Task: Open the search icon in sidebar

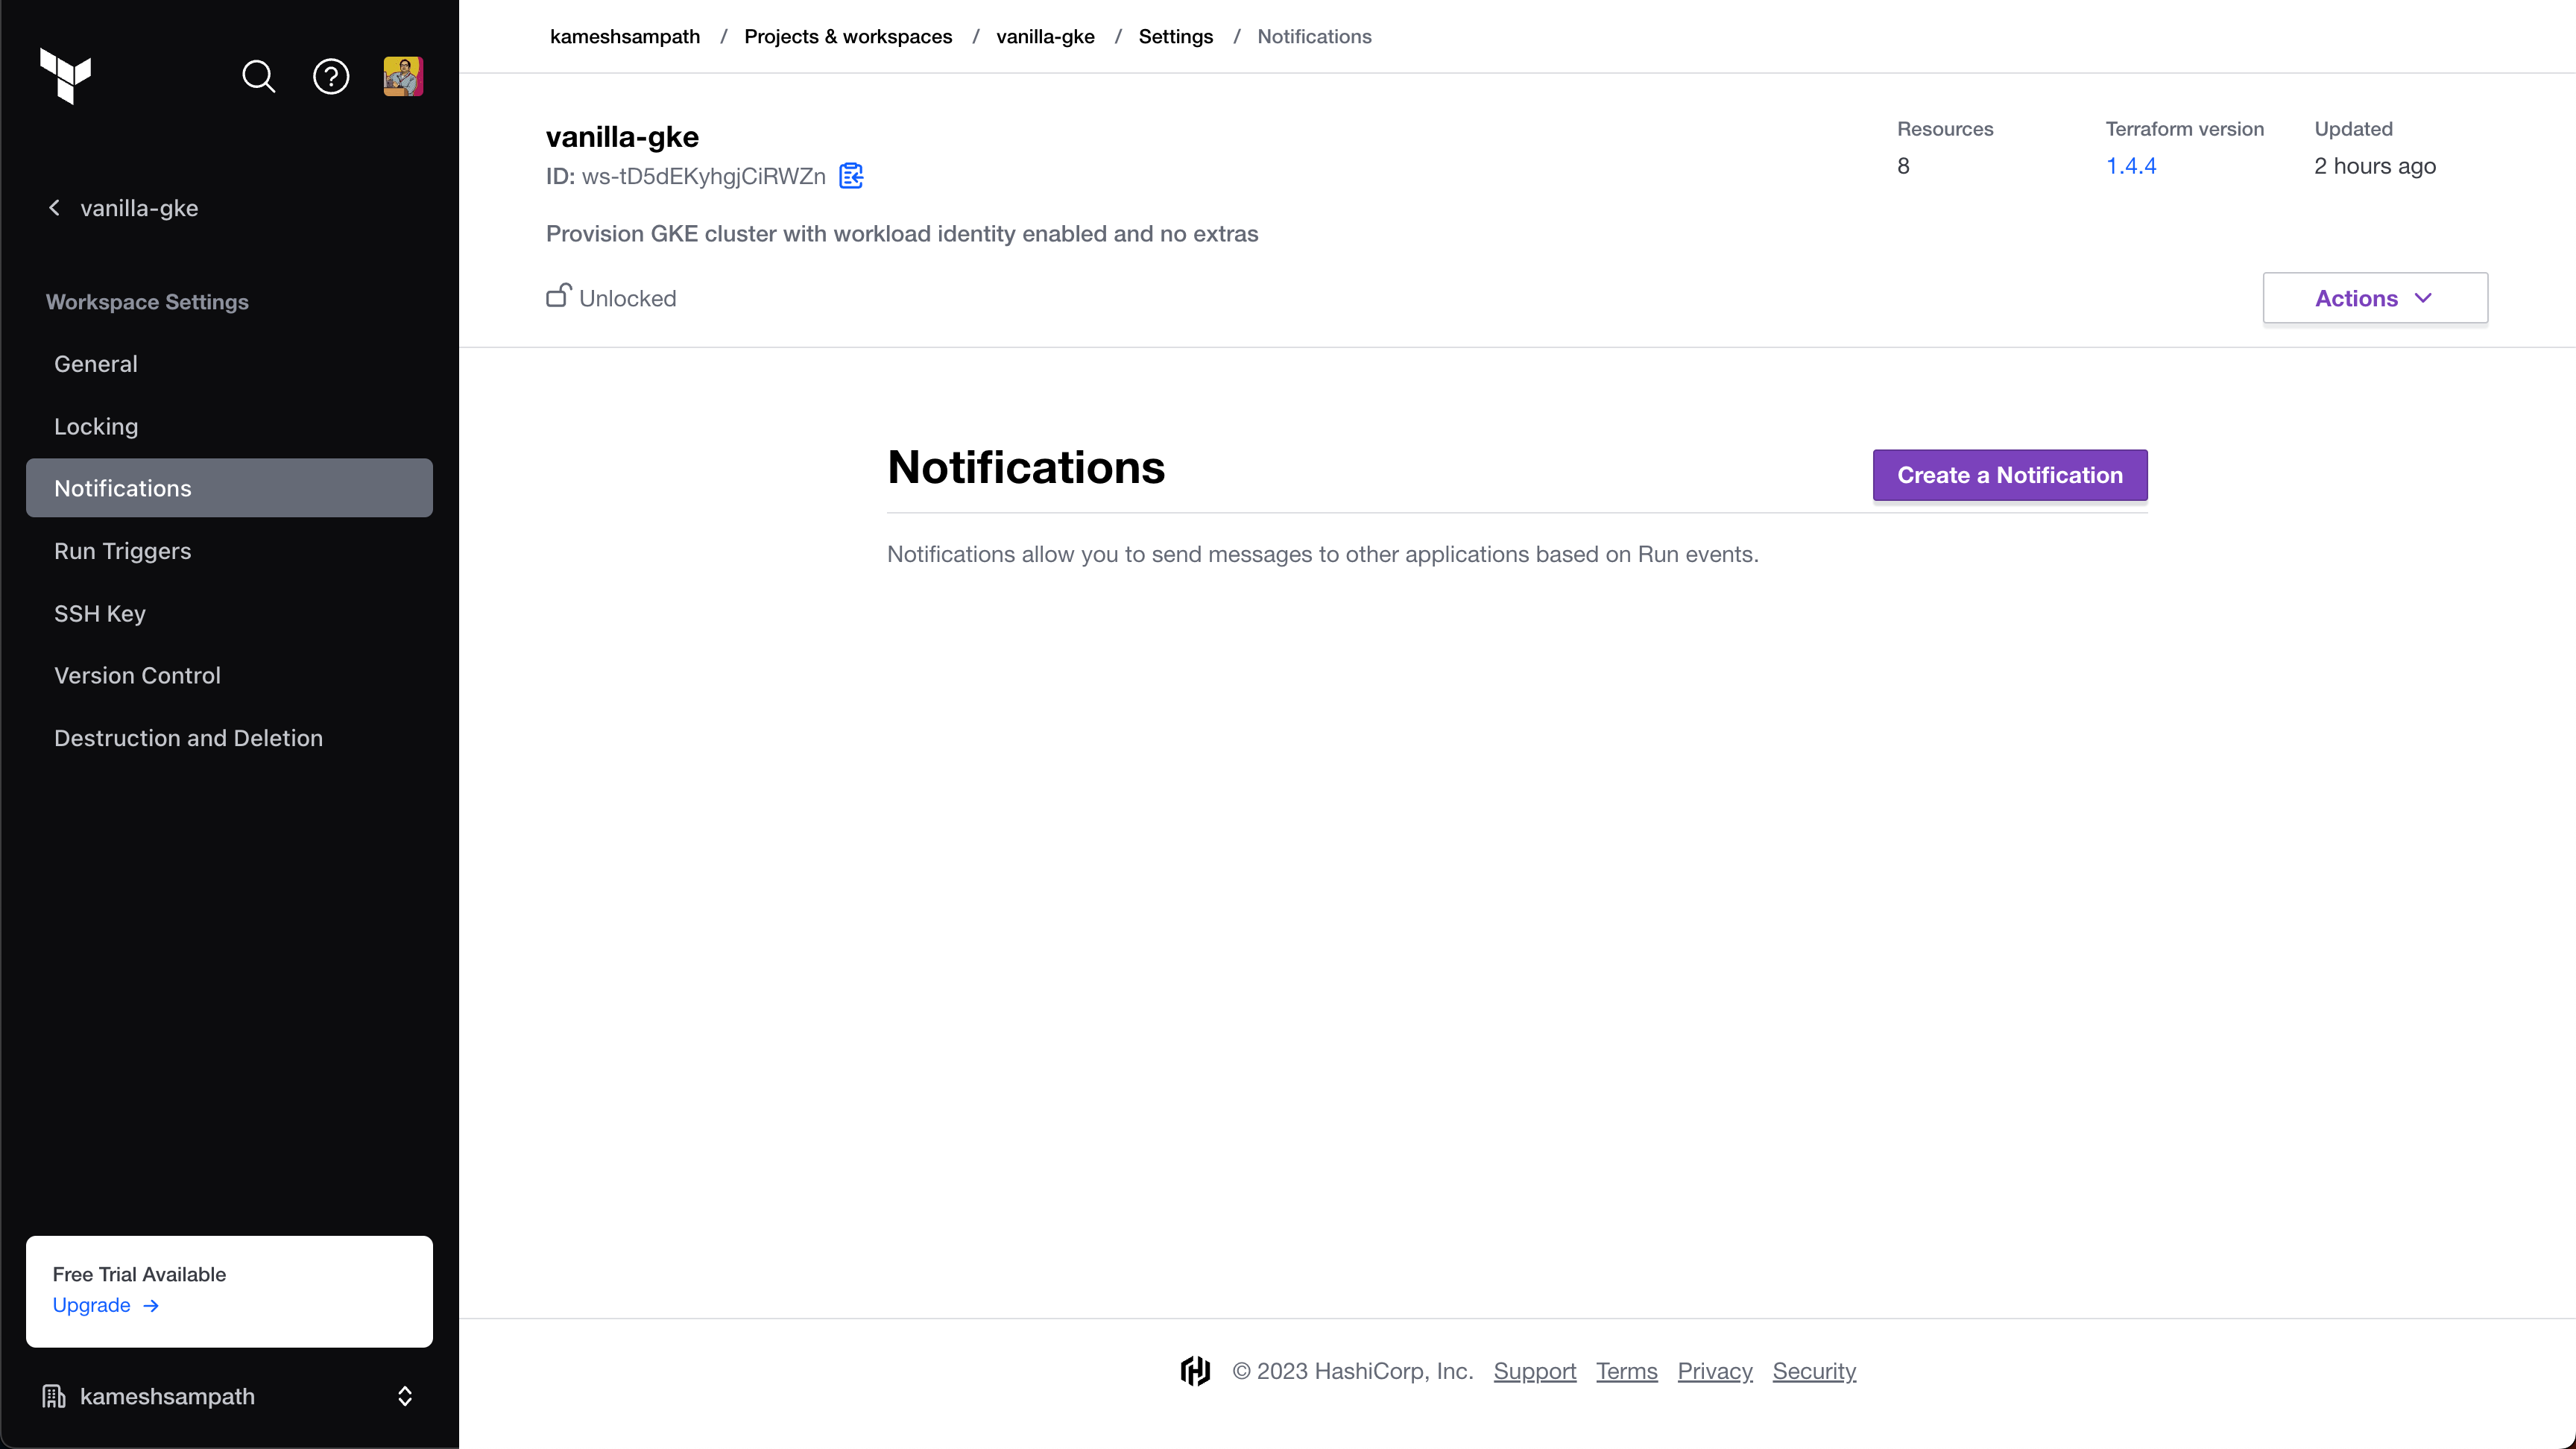Action: pyautogui.click(x=258, y=76)
